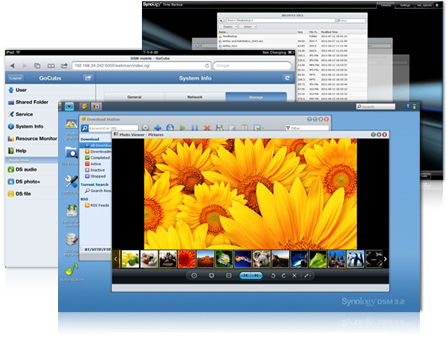
Task: Click Google search field in Safari
Action: [252, 66]
